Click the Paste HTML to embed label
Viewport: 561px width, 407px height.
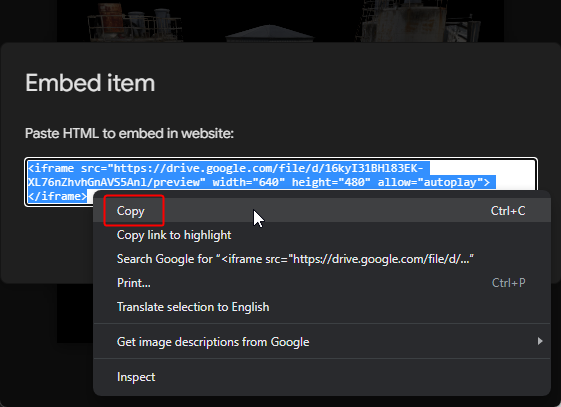(x=129, y=133)
